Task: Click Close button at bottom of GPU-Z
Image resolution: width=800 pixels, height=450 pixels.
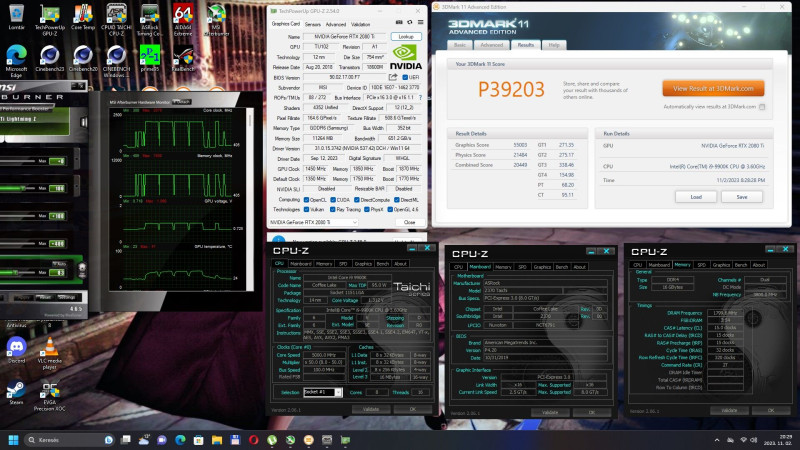Action: (410, 222)
